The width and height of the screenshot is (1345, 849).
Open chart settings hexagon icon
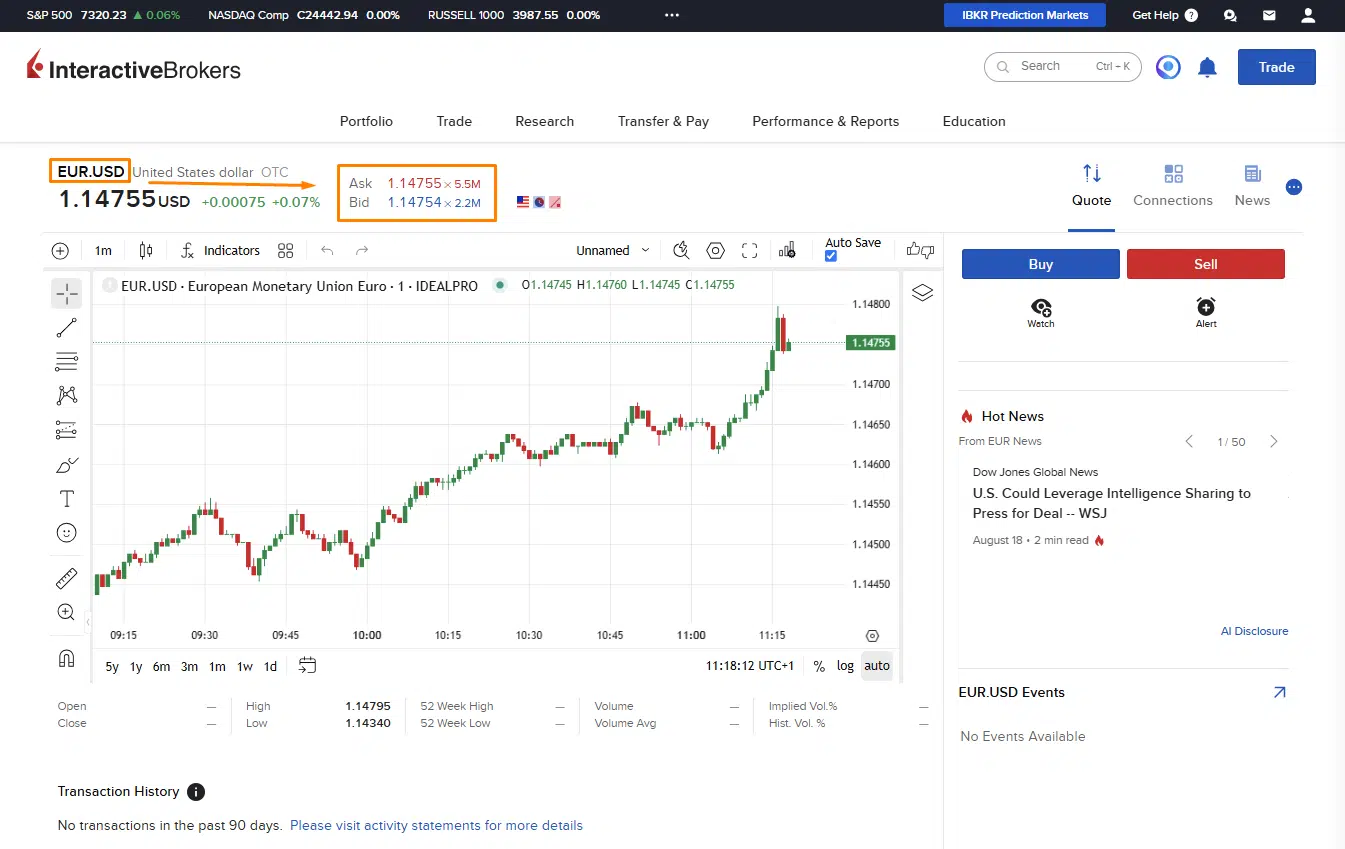pos(716,250)
